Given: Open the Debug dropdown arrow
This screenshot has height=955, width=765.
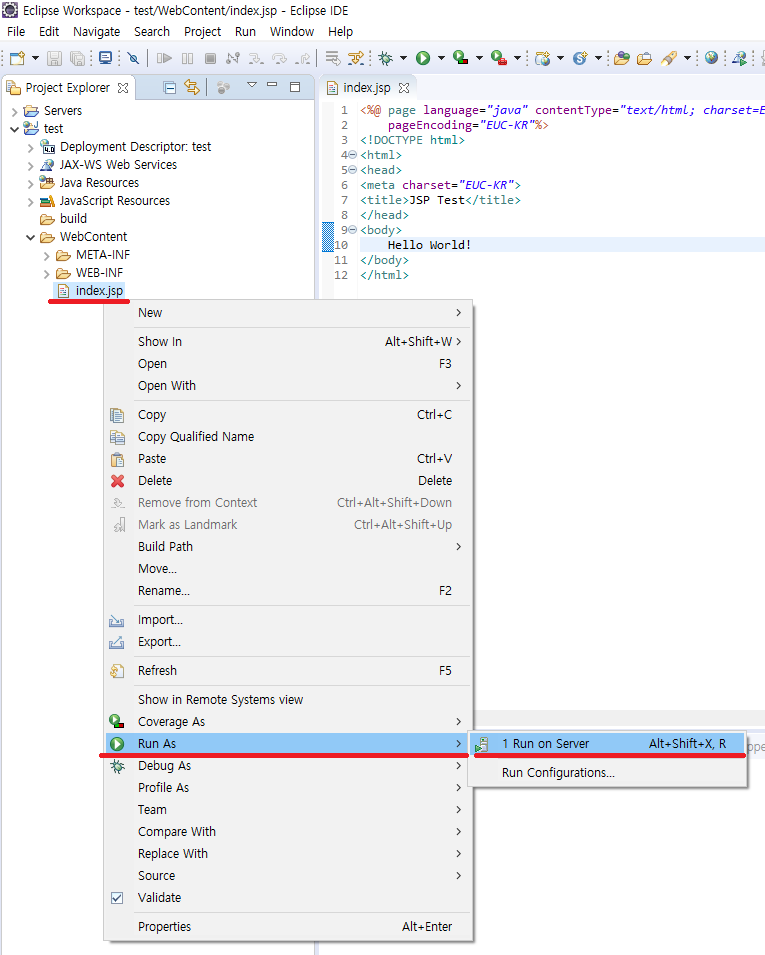Looking at the screenshot, I should click(403, 58).
